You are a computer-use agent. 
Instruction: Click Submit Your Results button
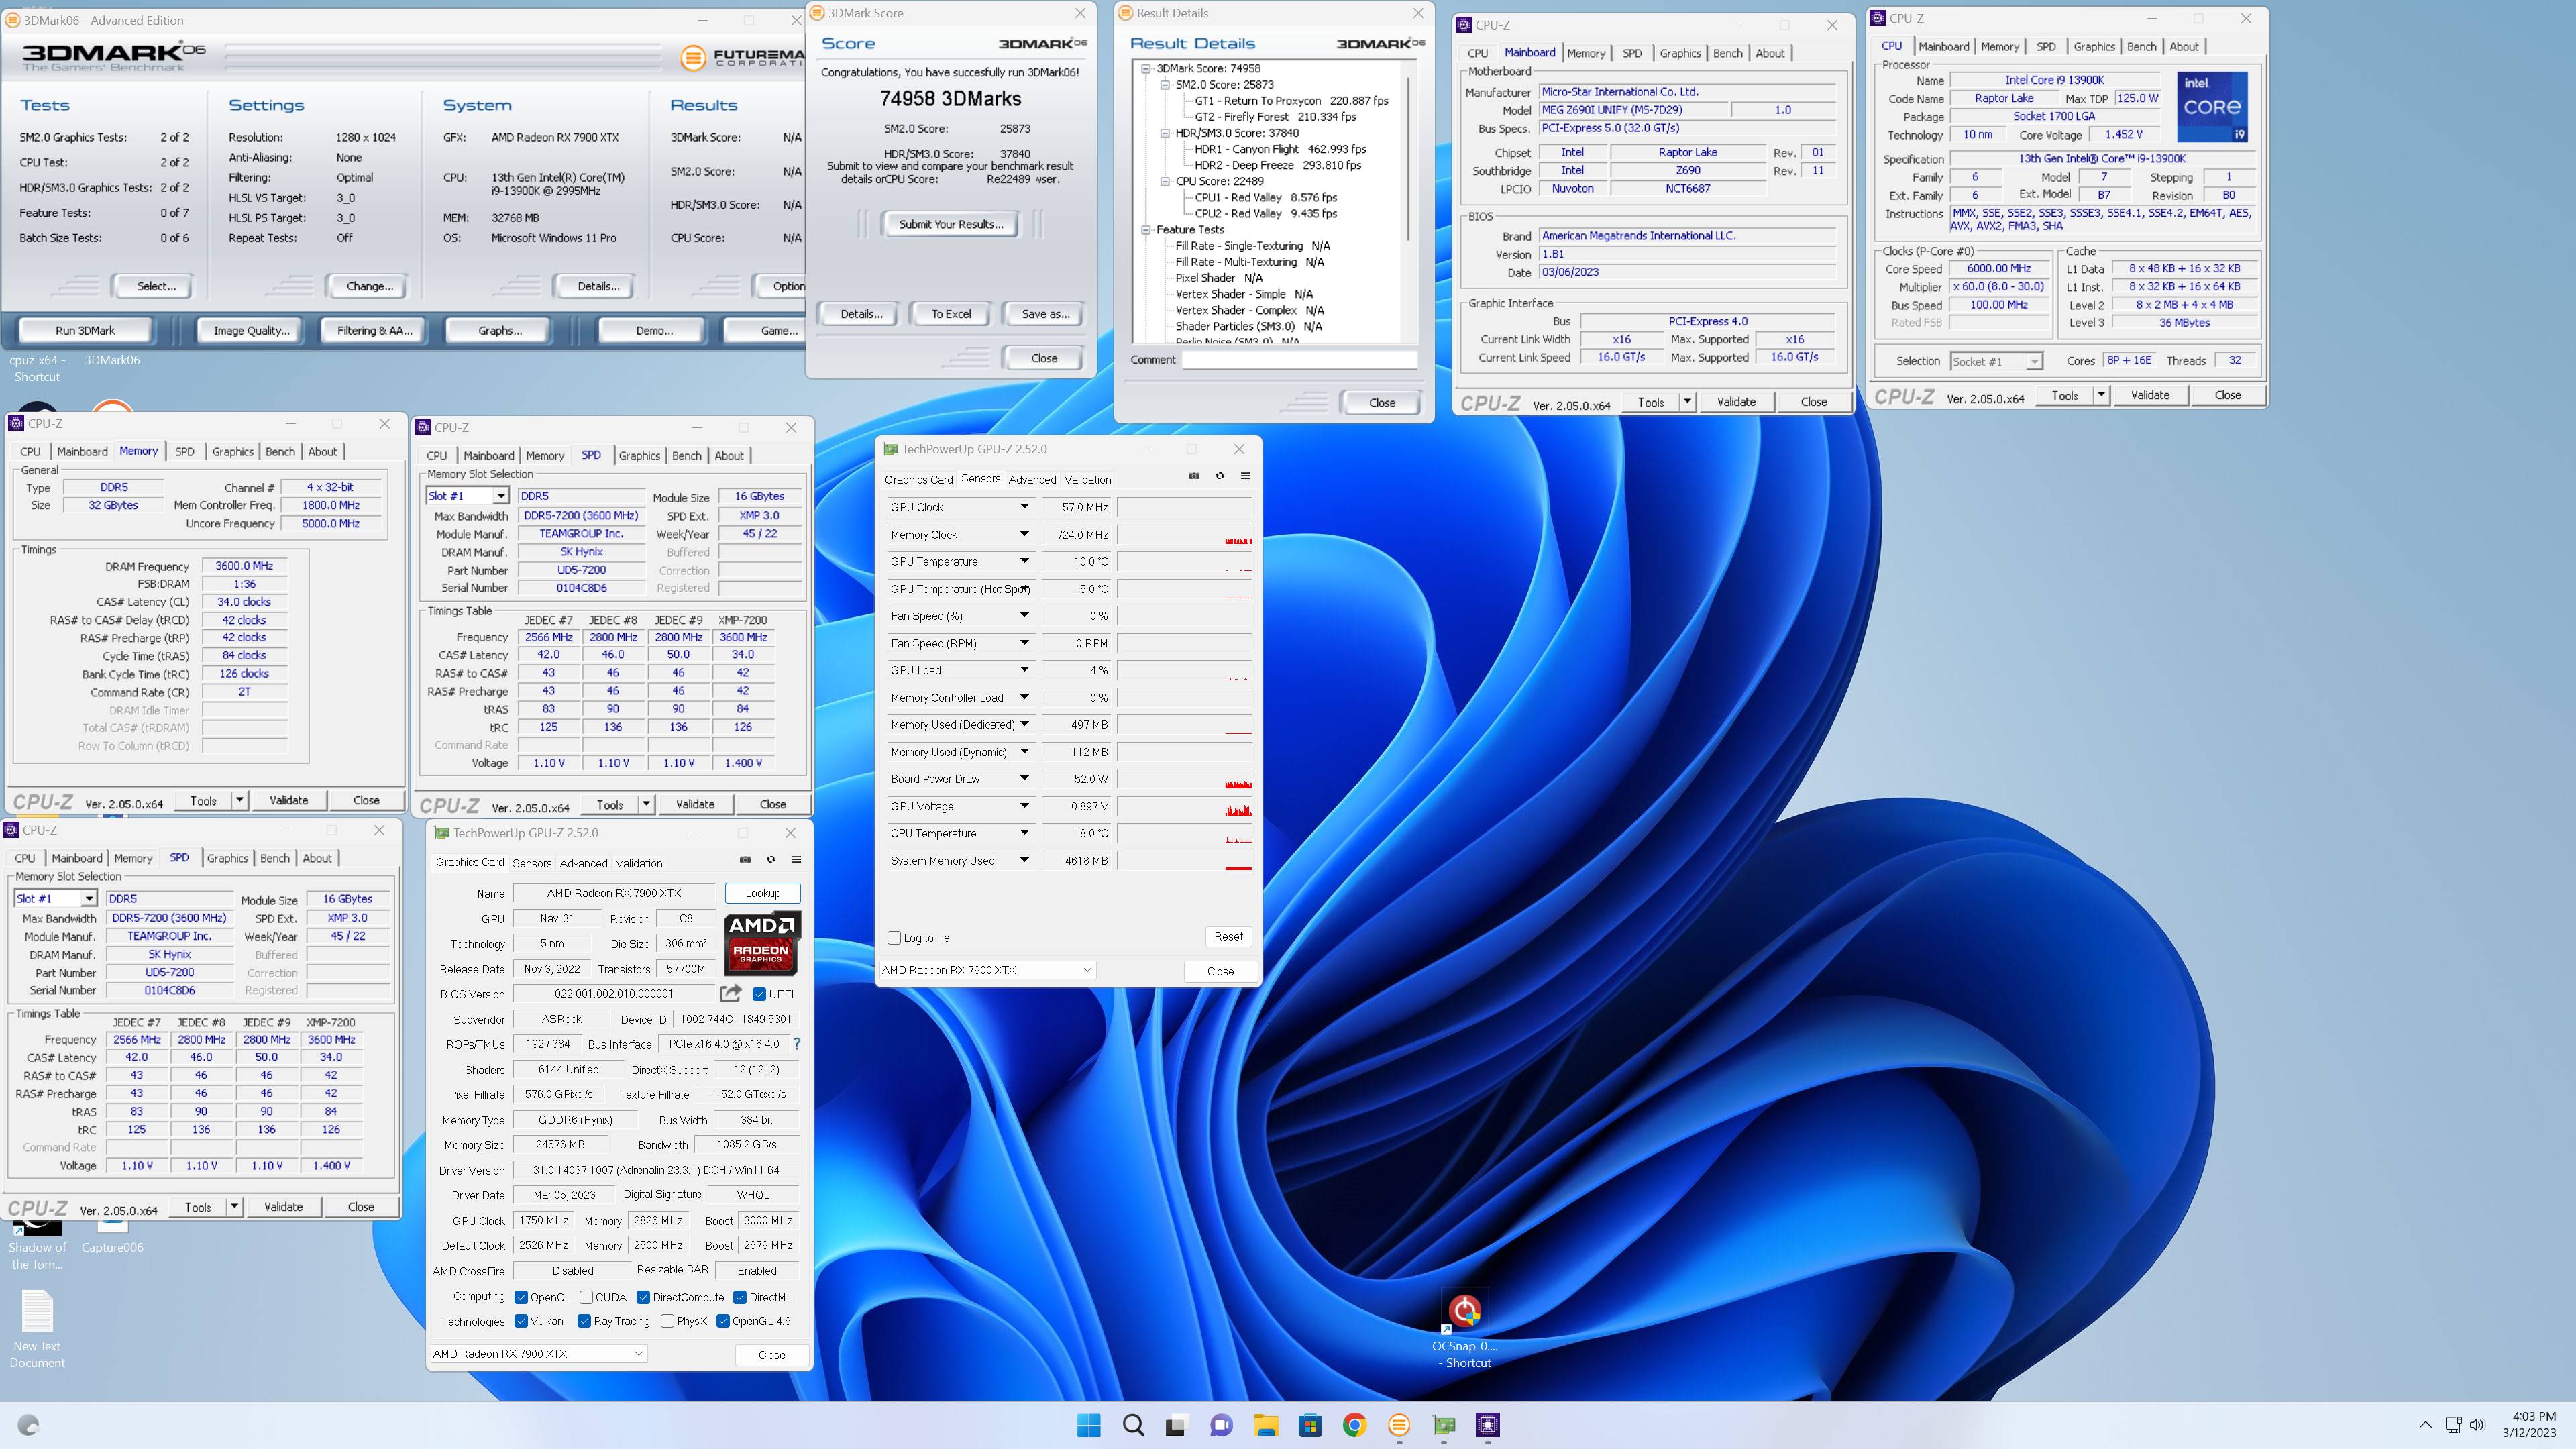pos(951,224)
